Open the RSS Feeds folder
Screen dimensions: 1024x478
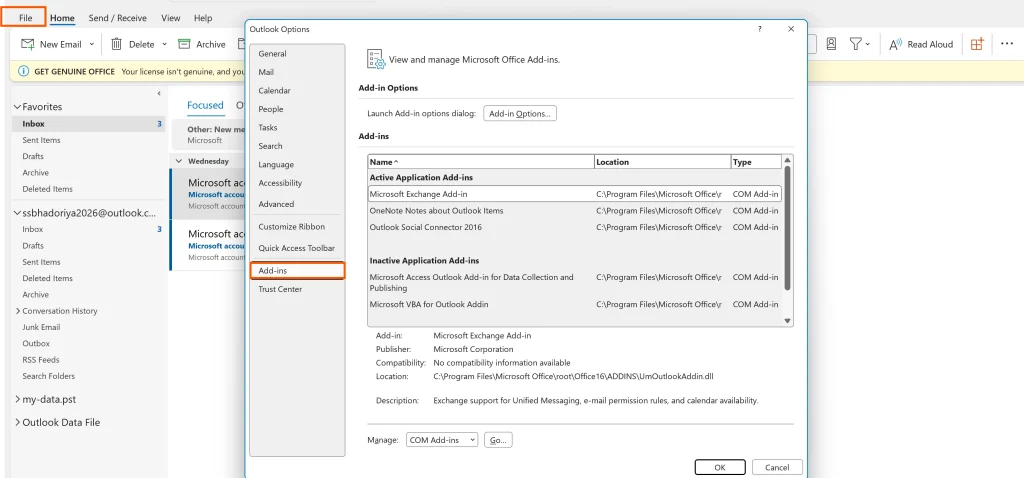click(x=40, y=360)
